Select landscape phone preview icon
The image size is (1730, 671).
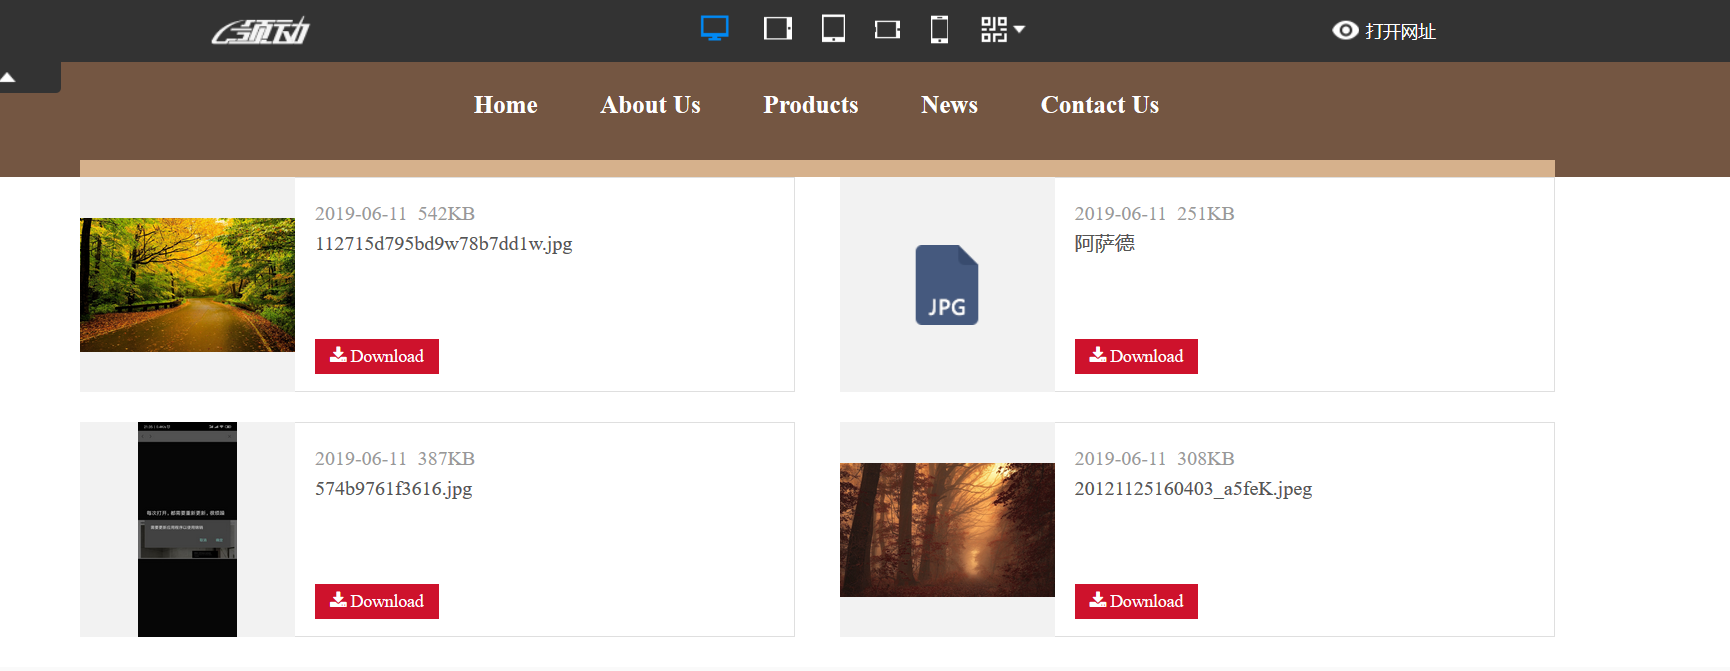887,30
